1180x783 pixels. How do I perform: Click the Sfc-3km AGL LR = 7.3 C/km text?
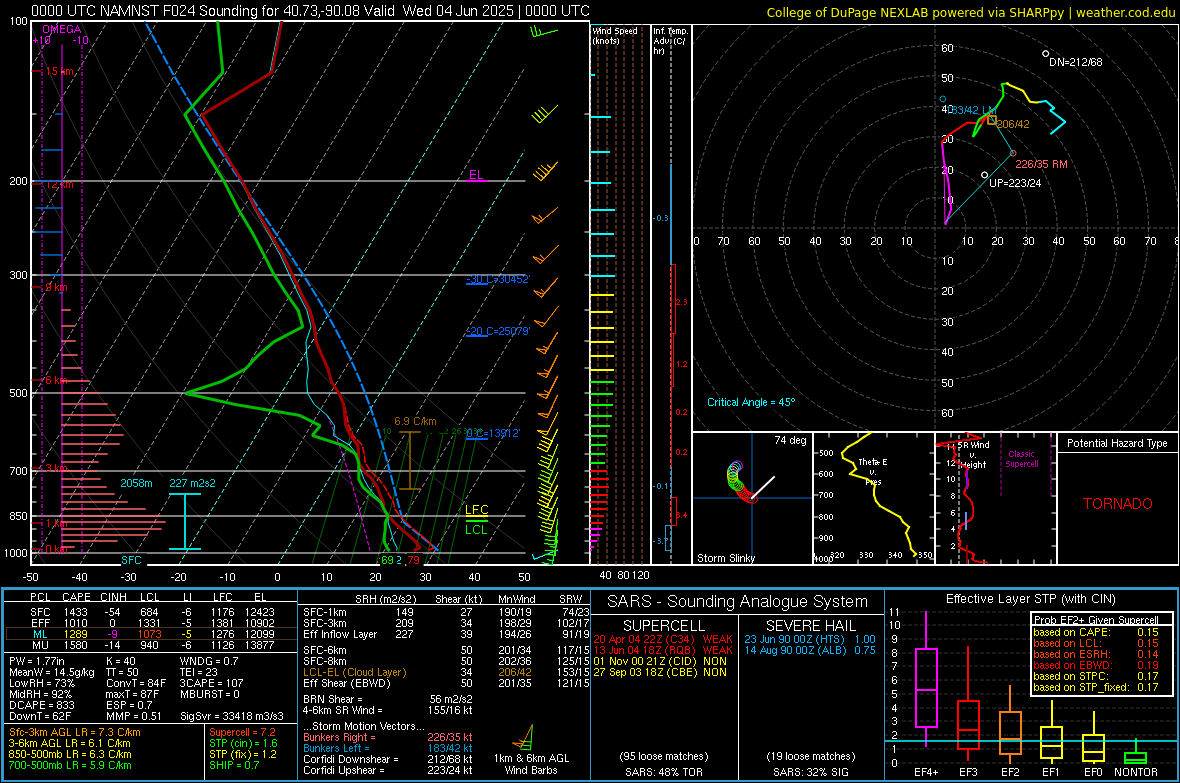tap(75, 732)
